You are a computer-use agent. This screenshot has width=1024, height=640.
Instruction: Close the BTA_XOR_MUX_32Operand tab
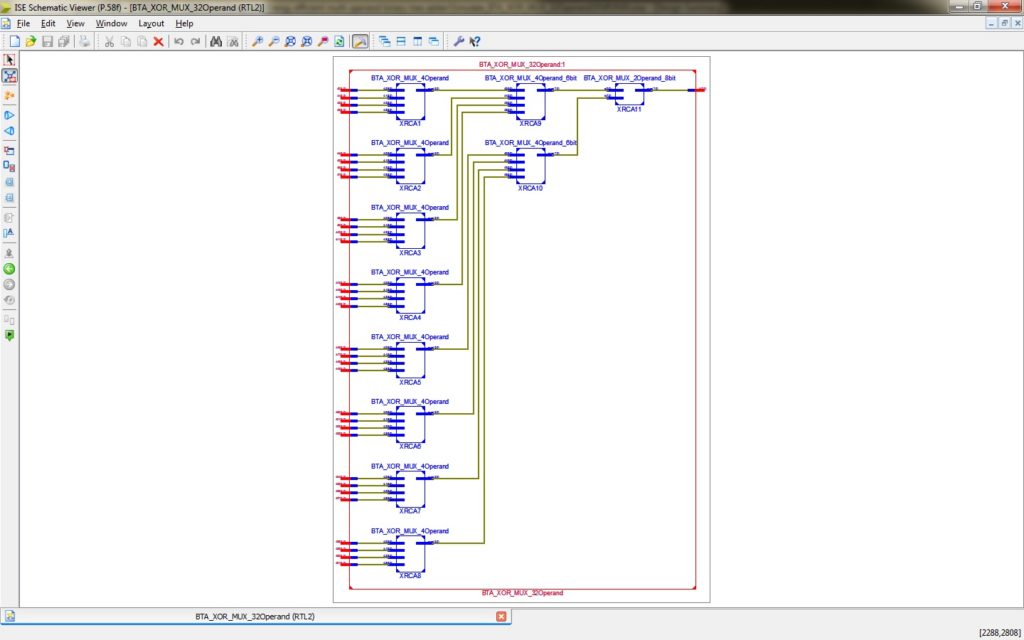[502, 616]
